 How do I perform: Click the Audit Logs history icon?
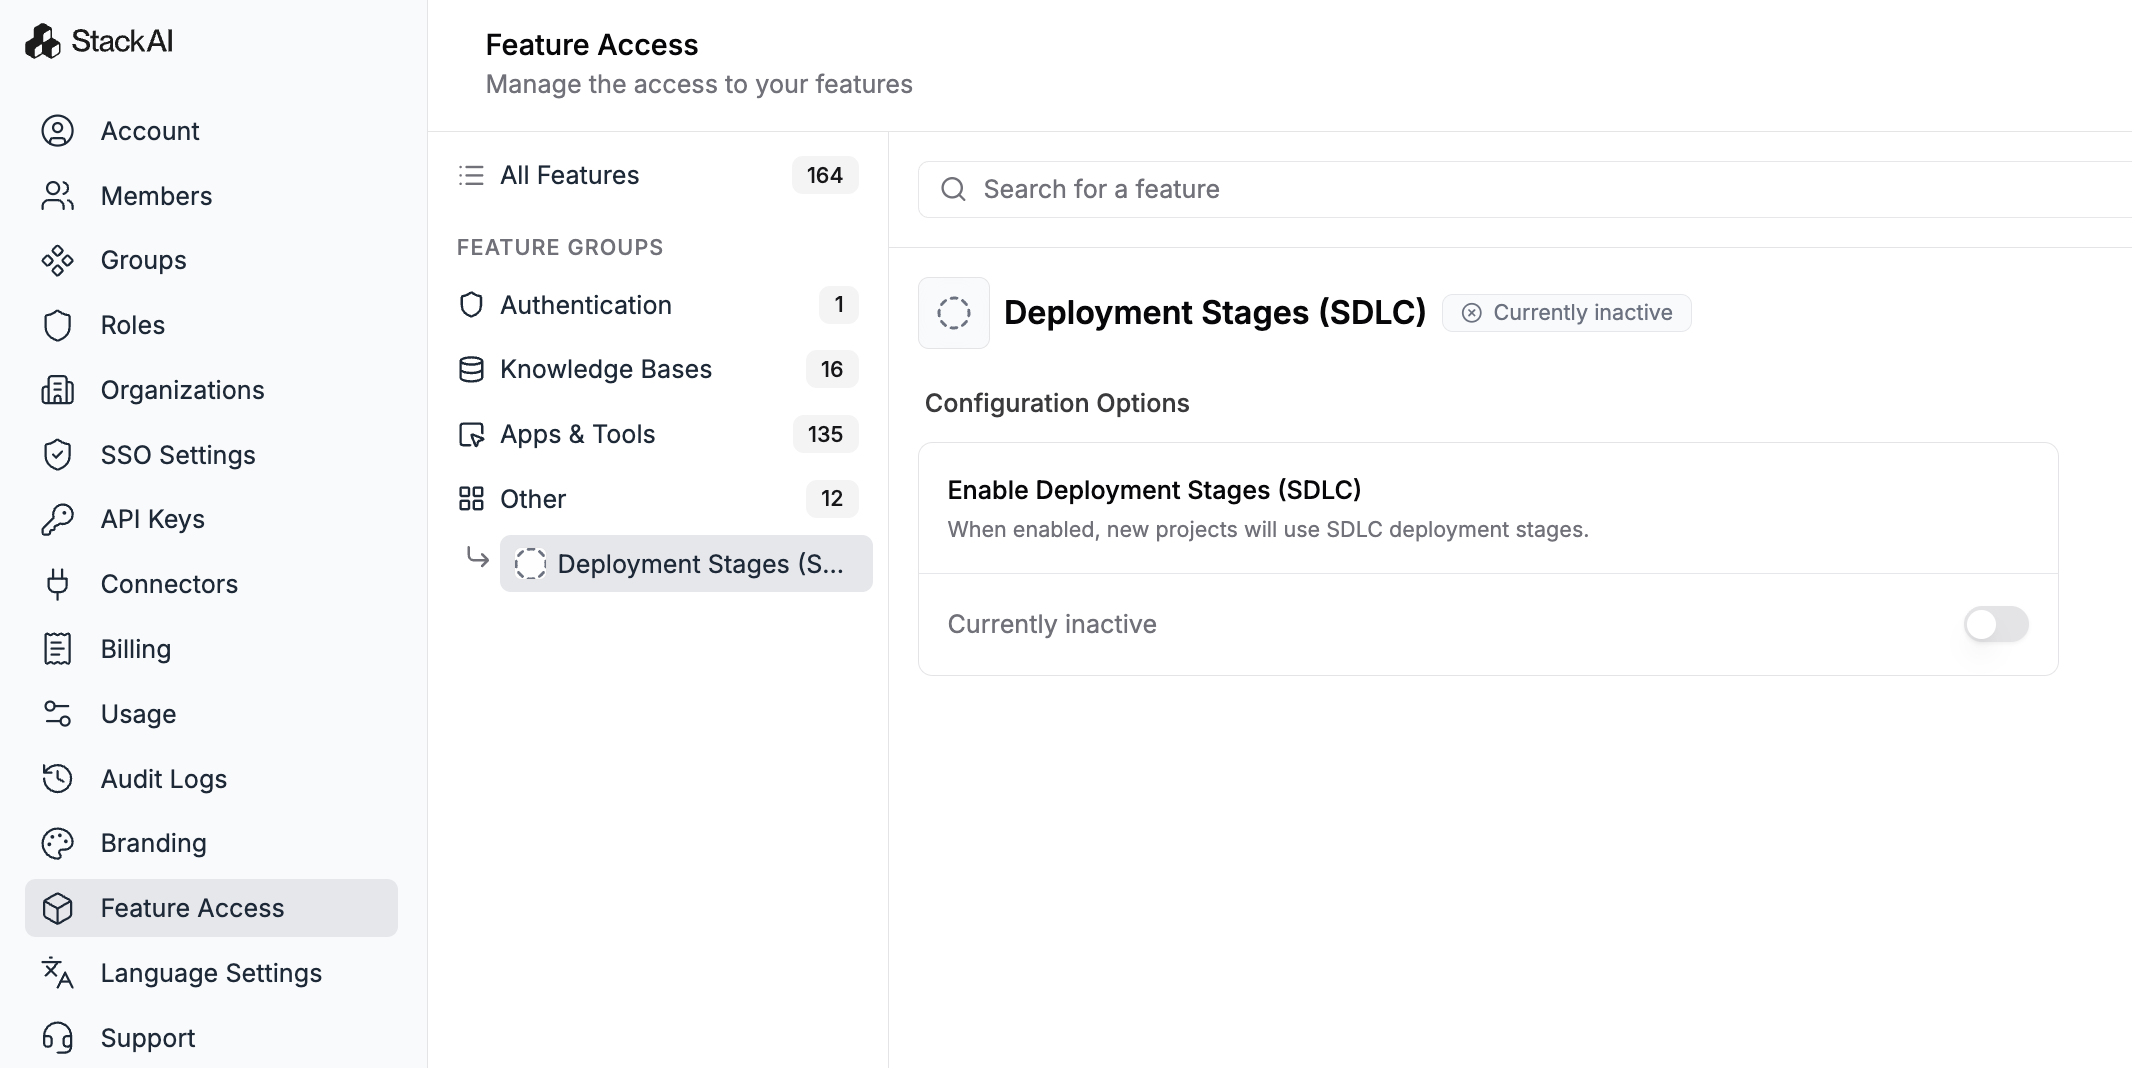(58, 779)
